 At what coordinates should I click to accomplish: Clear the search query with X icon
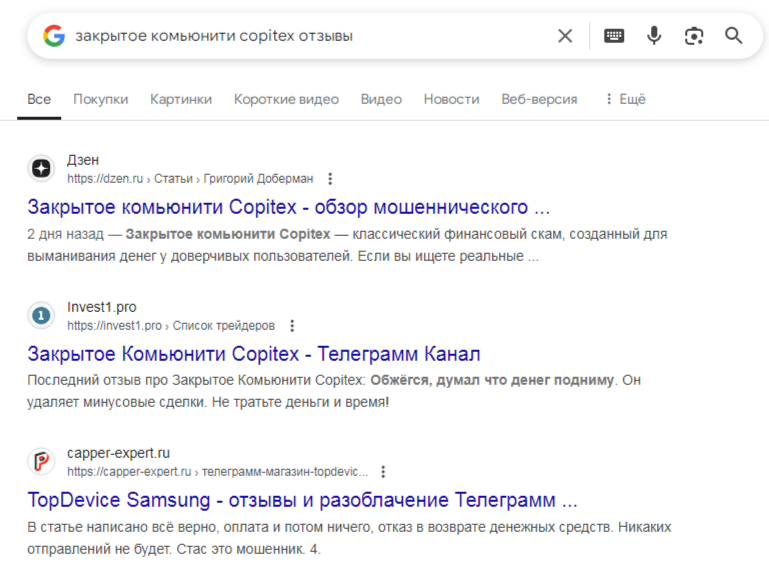[565, 36]
